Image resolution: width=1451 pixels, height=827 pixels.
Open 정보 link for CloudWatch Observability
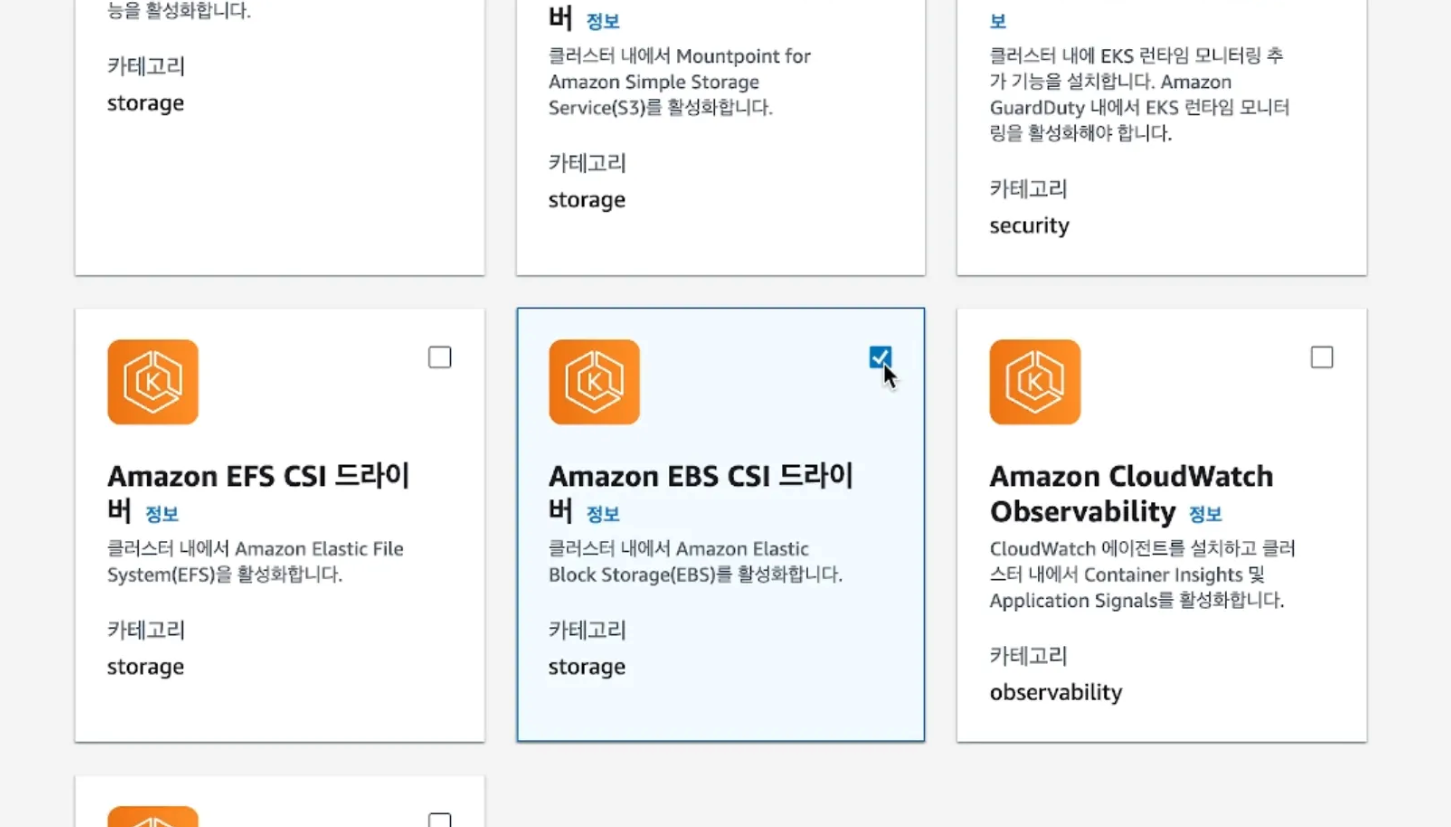1205,514
